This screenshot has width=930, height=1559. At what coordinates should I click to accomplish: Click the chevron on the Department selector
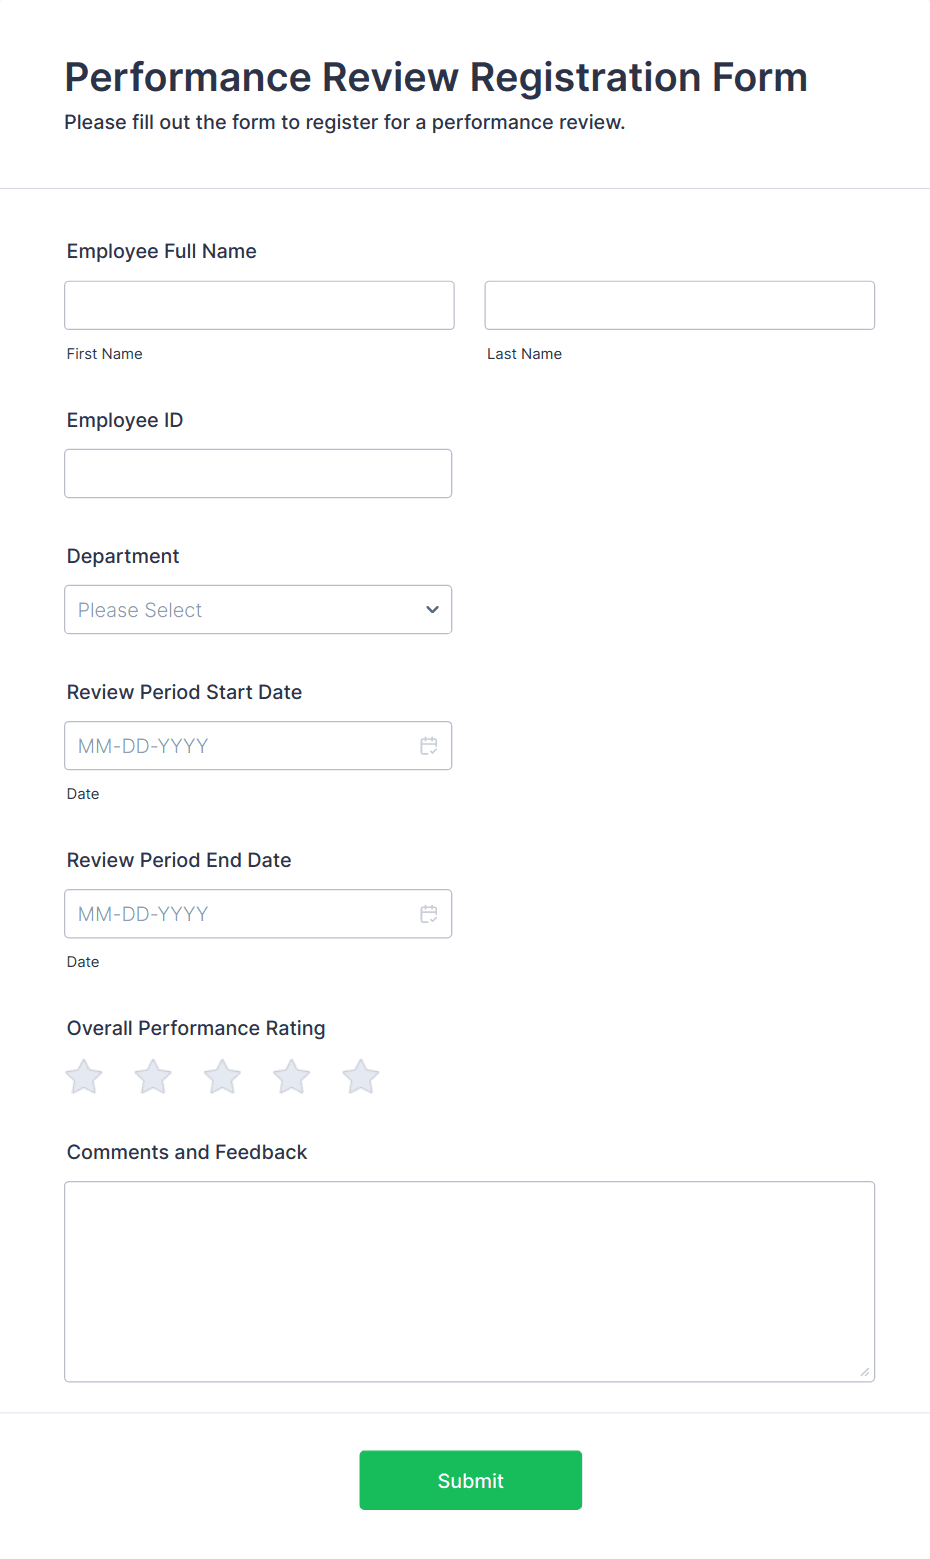click(432, 609)
